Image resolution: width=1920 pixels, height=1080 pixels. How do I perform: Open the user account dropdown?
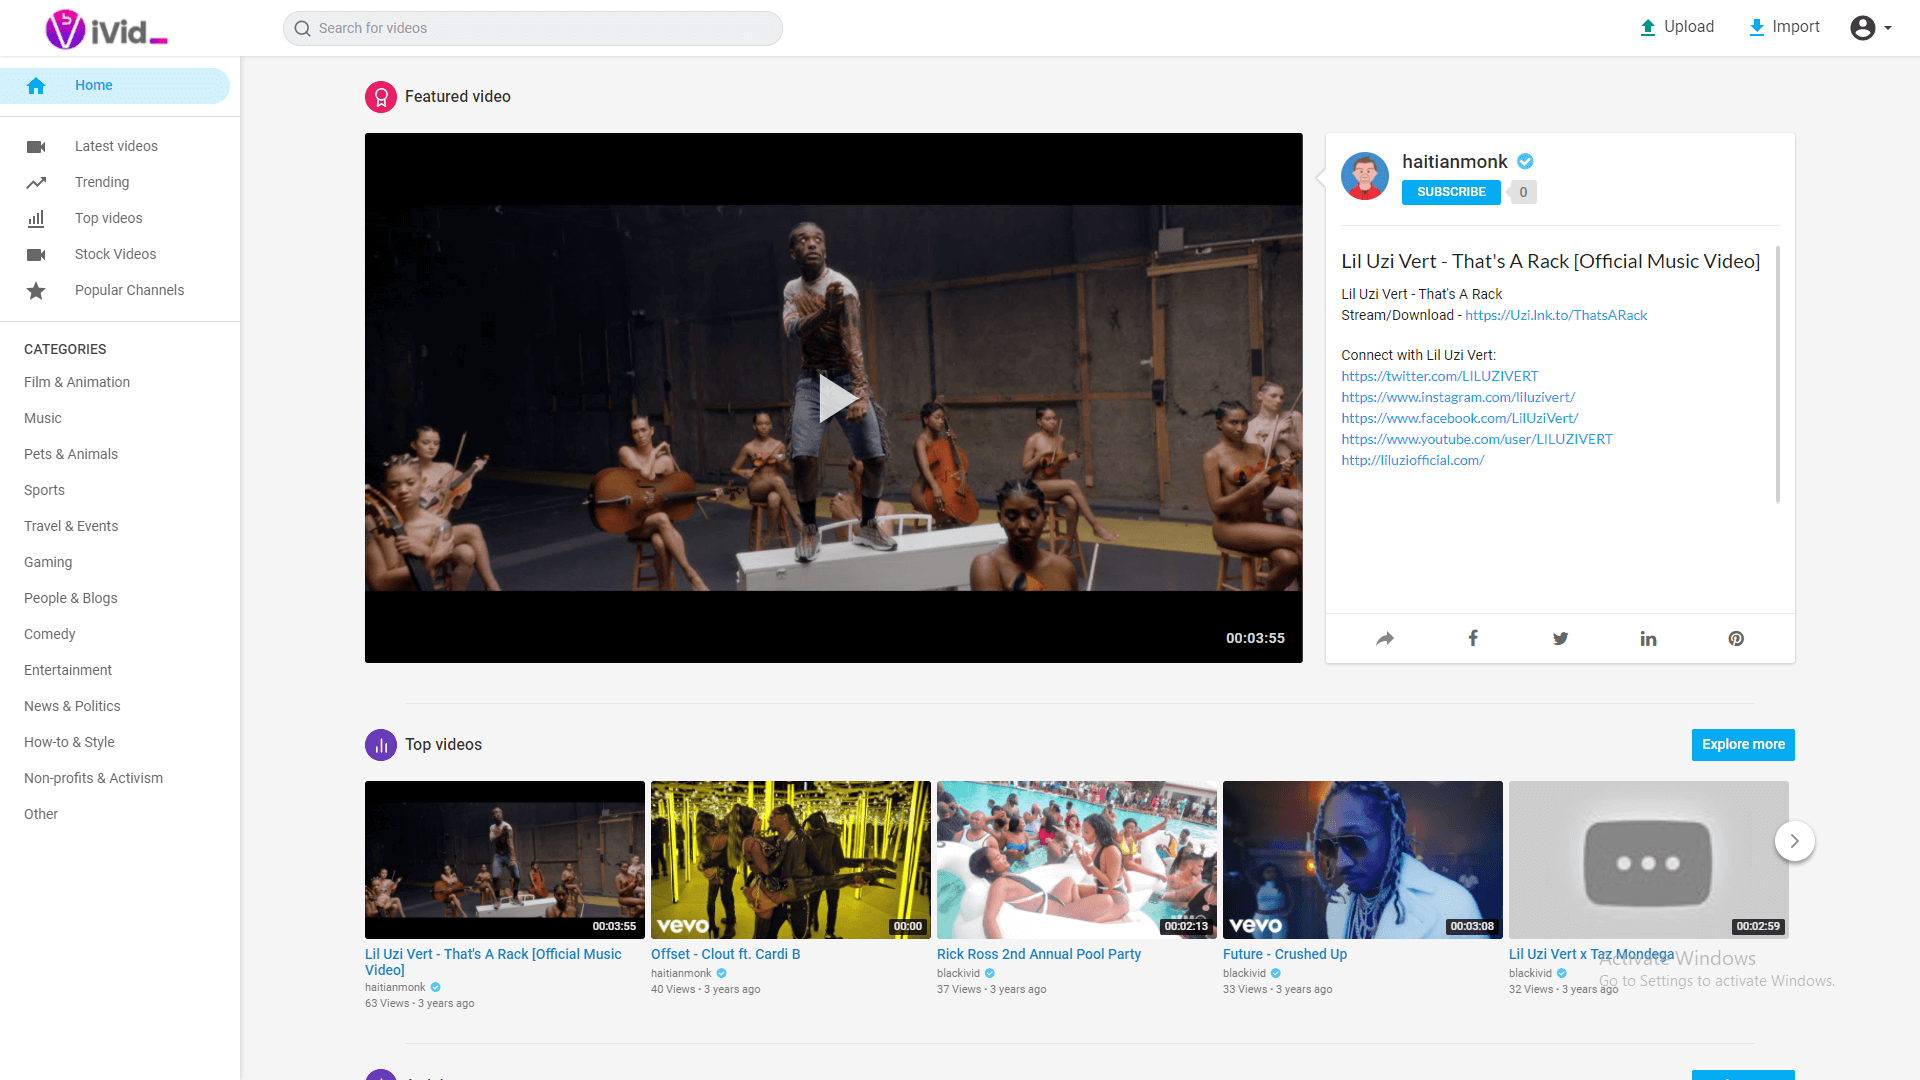(x=1869, y=28)
